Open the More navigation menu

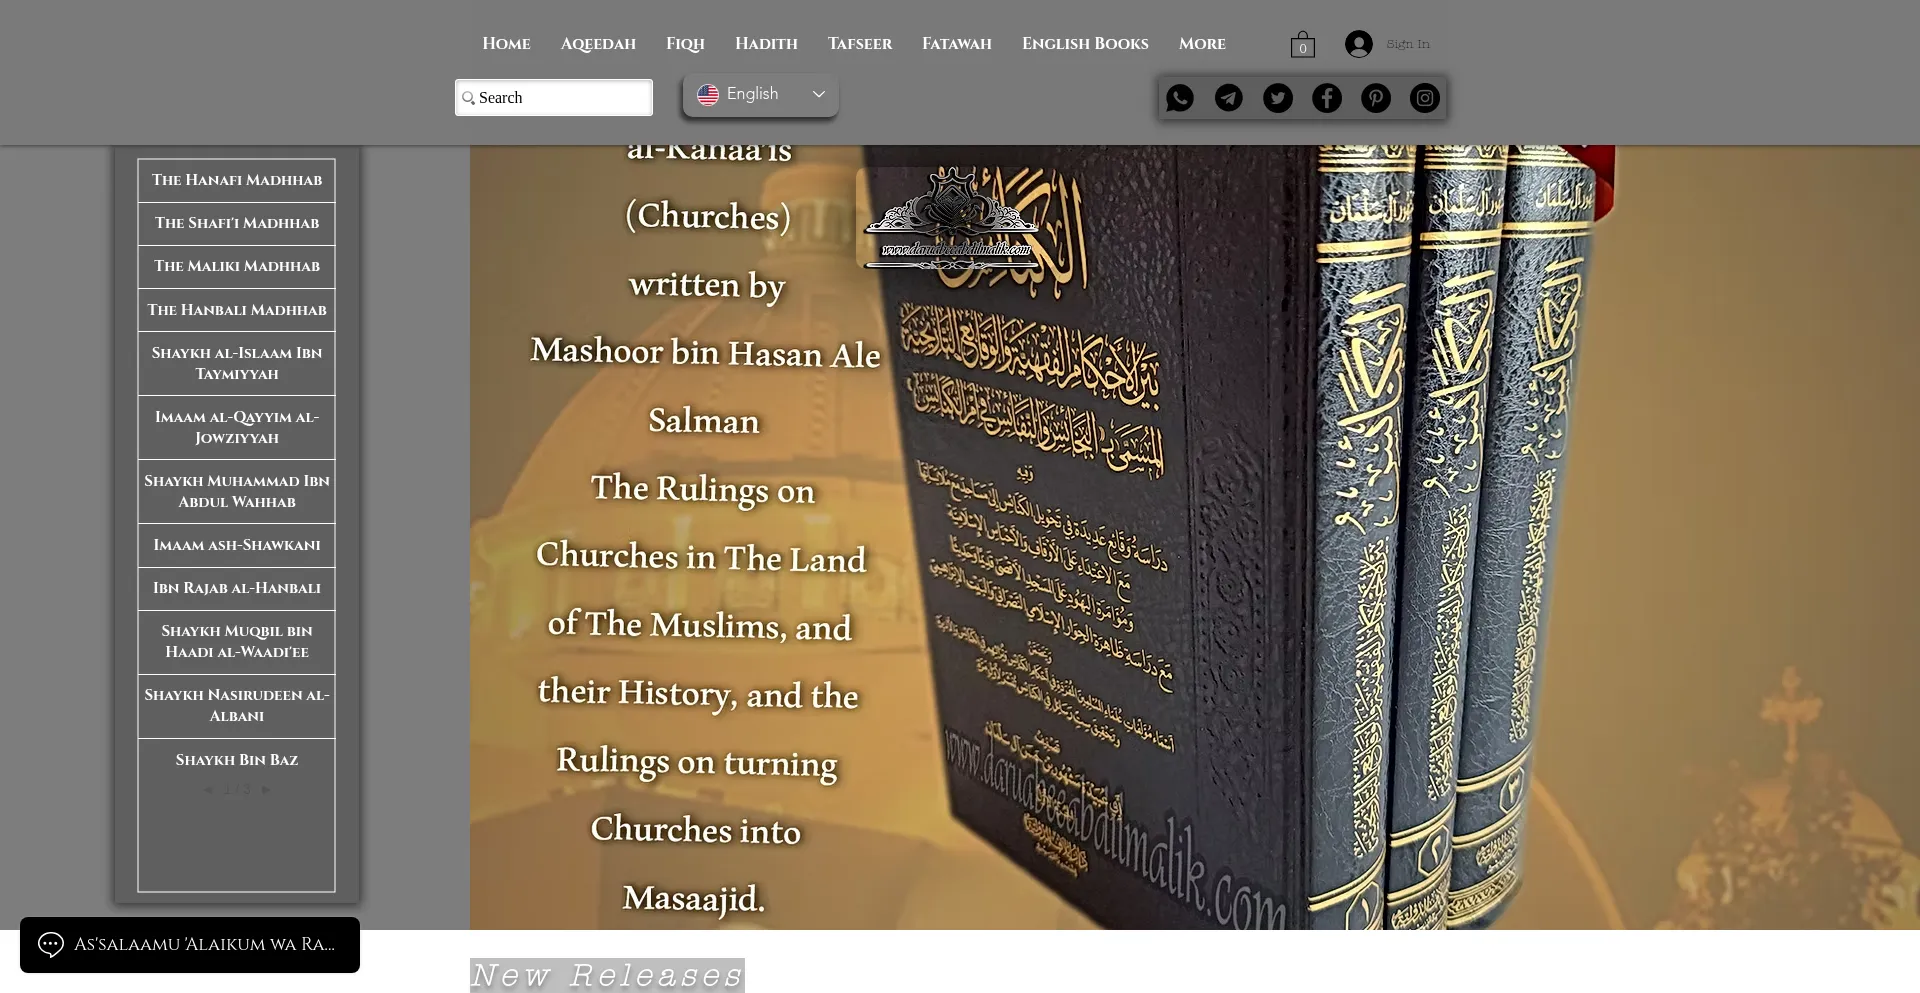point(1201,44)
